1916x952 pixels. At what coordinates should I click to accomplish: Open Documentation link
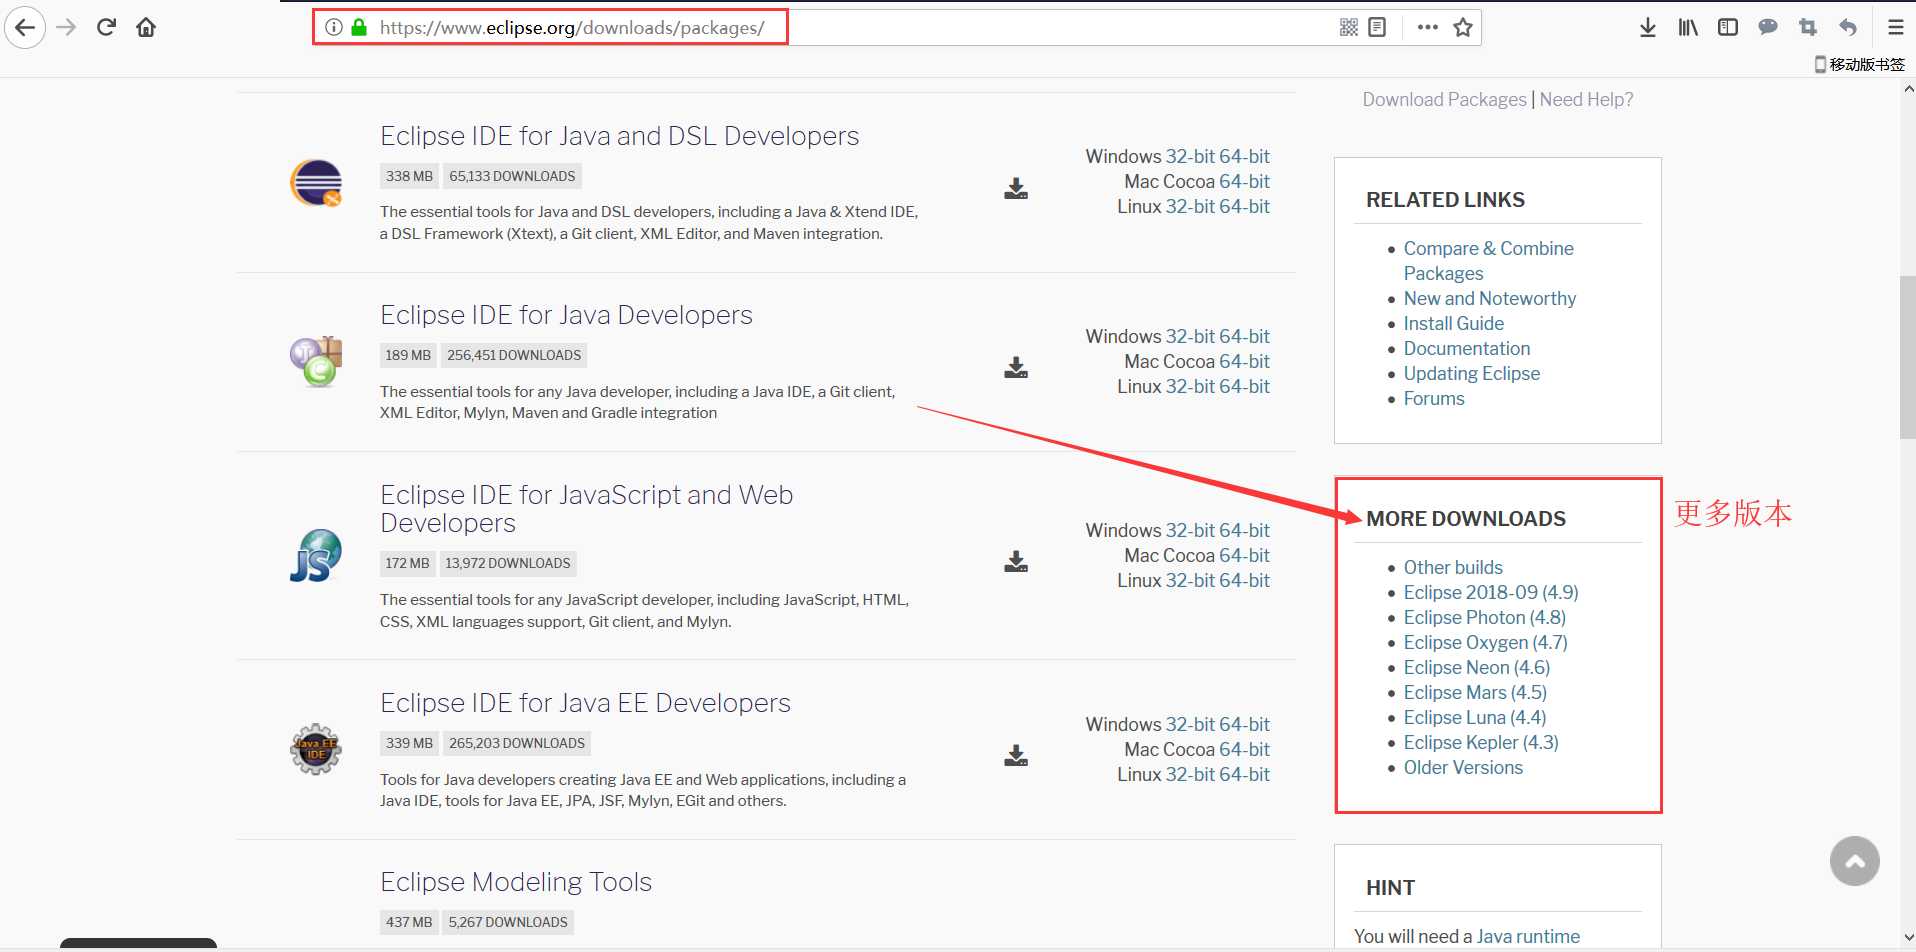1466,348
